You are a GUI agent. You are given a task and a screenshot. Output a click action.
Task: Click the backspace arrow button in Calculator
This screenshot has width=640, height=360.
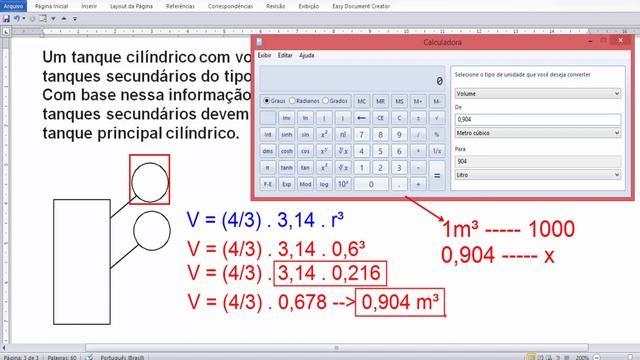(x=362, y=118)
